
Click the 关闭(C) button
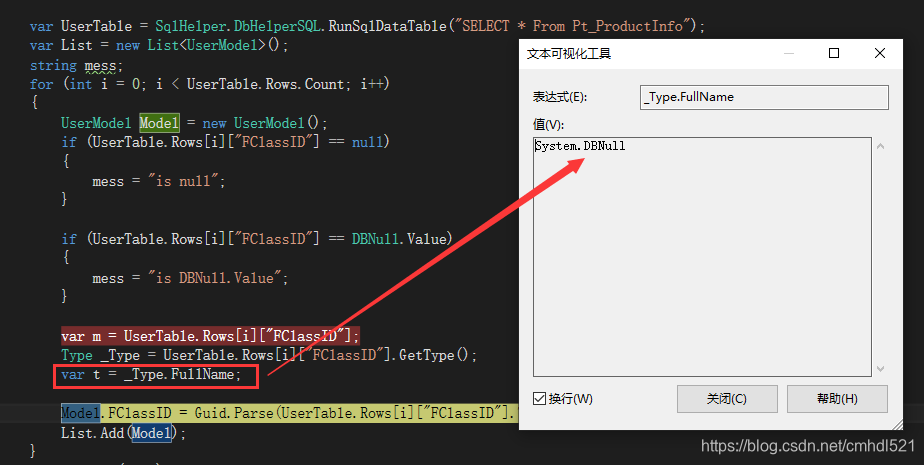coord(727,399)
